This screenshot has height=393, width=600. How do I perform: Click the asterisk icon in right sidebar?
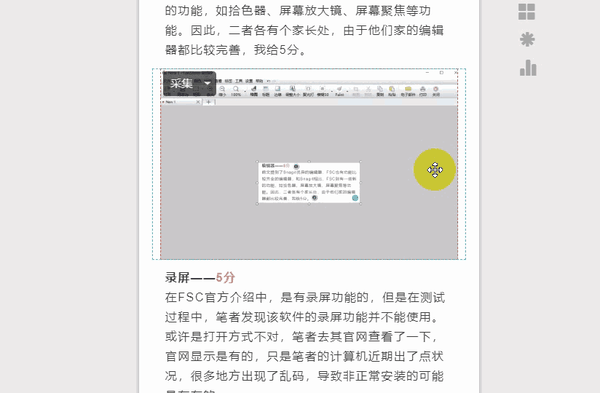tap(527, 39)
